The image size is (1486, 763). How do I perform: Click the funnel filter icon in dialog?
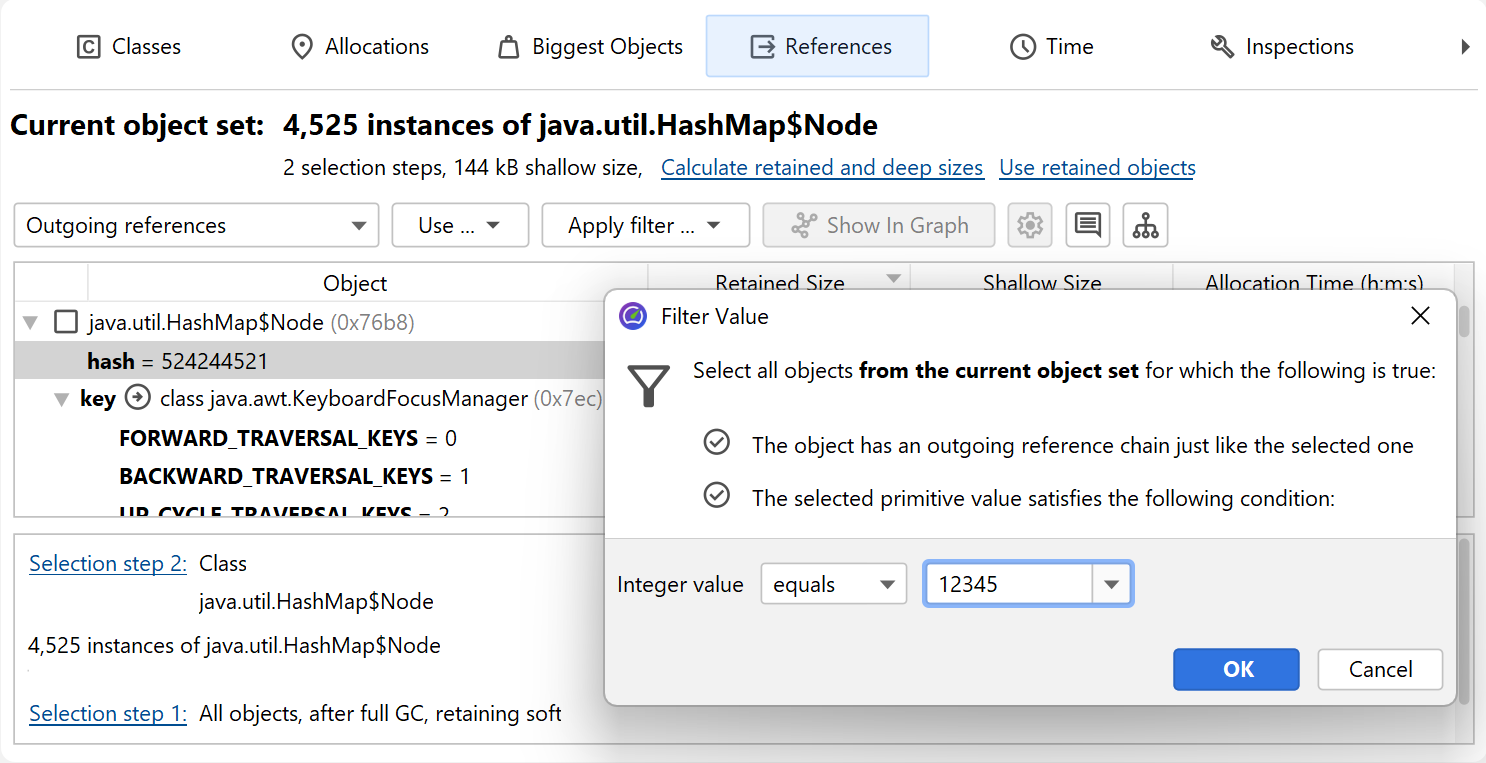[x=648, y=385]
